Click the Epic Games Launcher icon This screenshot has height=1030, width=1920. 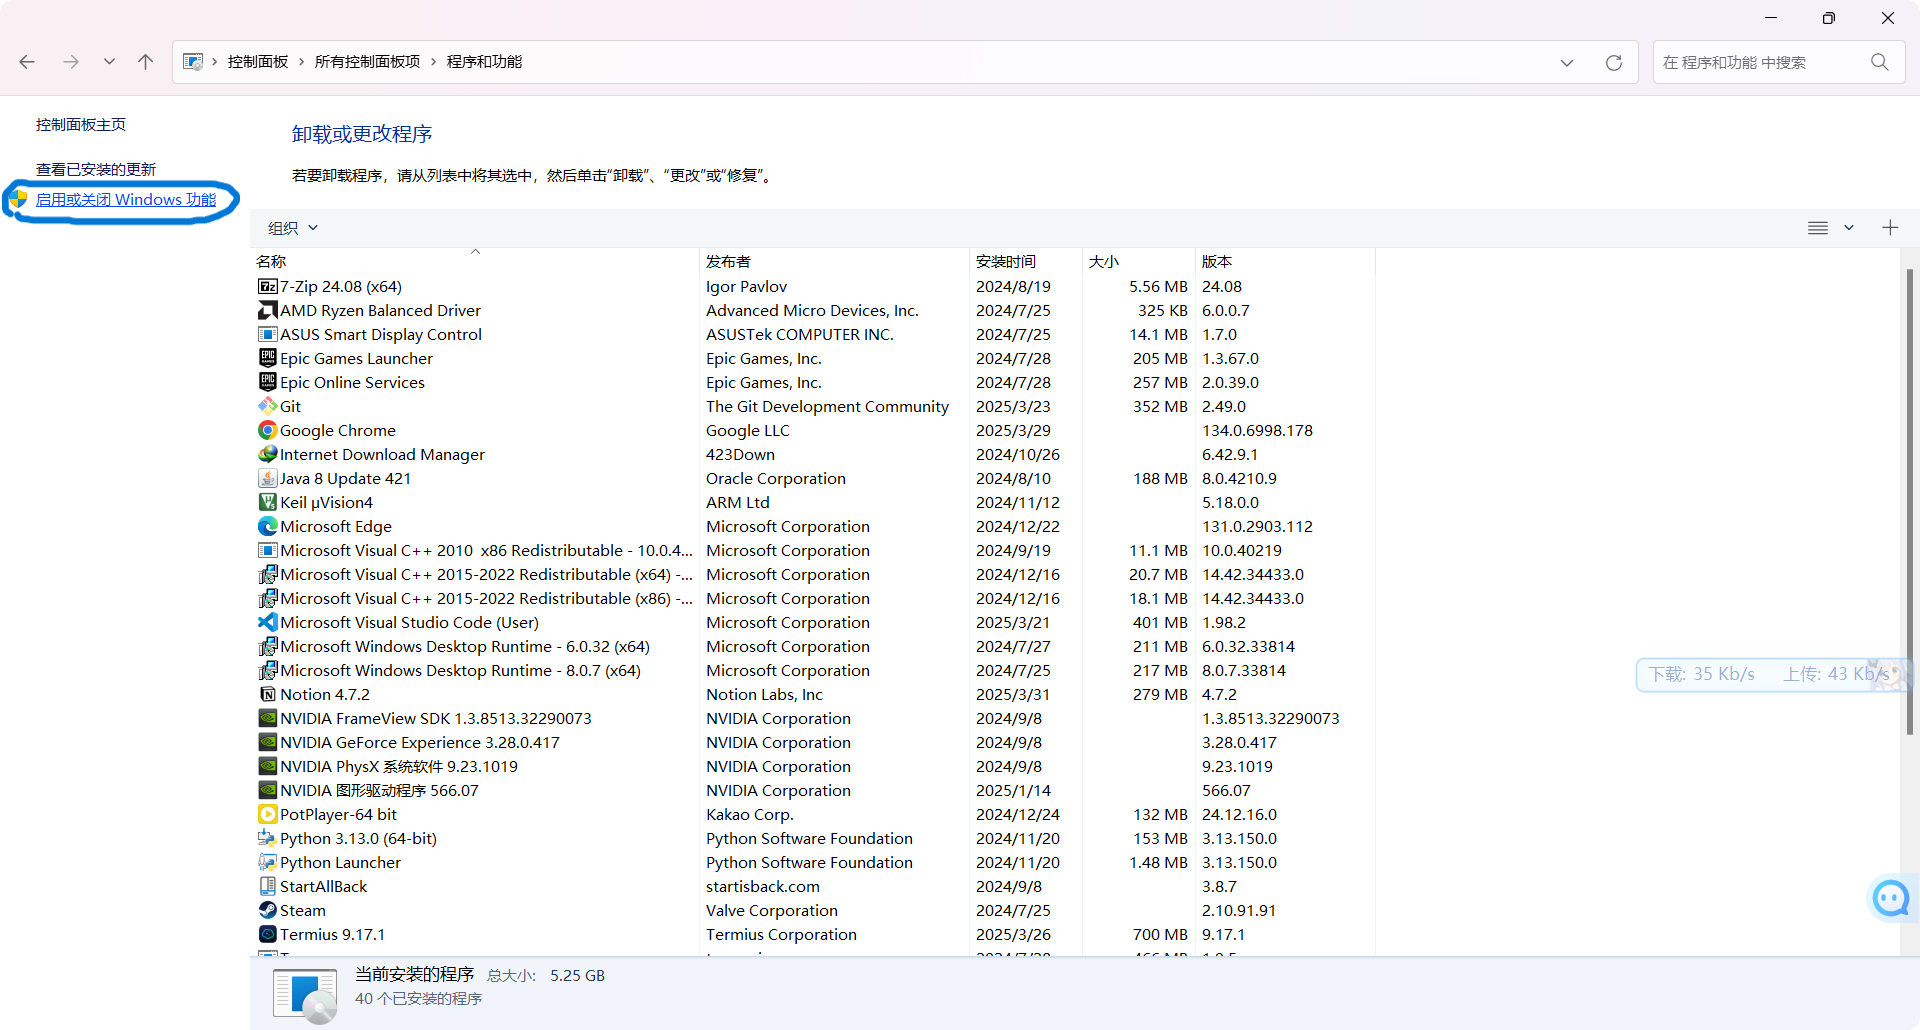(x=267, y=359)
